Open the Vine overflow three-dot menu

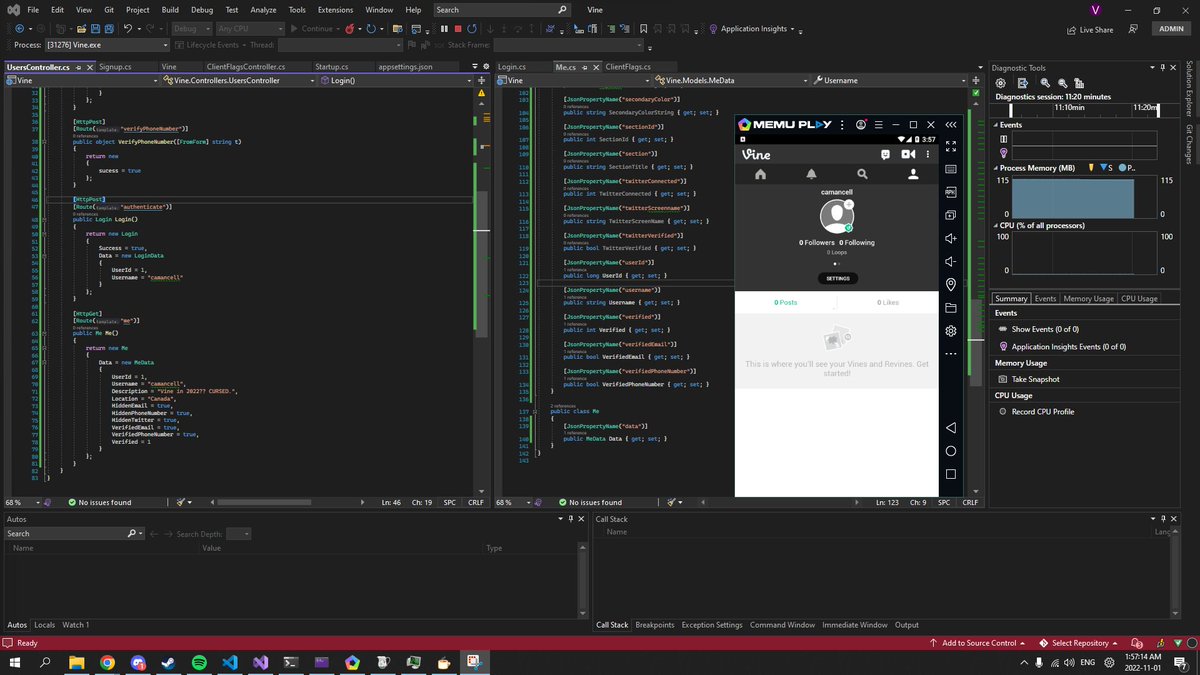pos(929,154)
